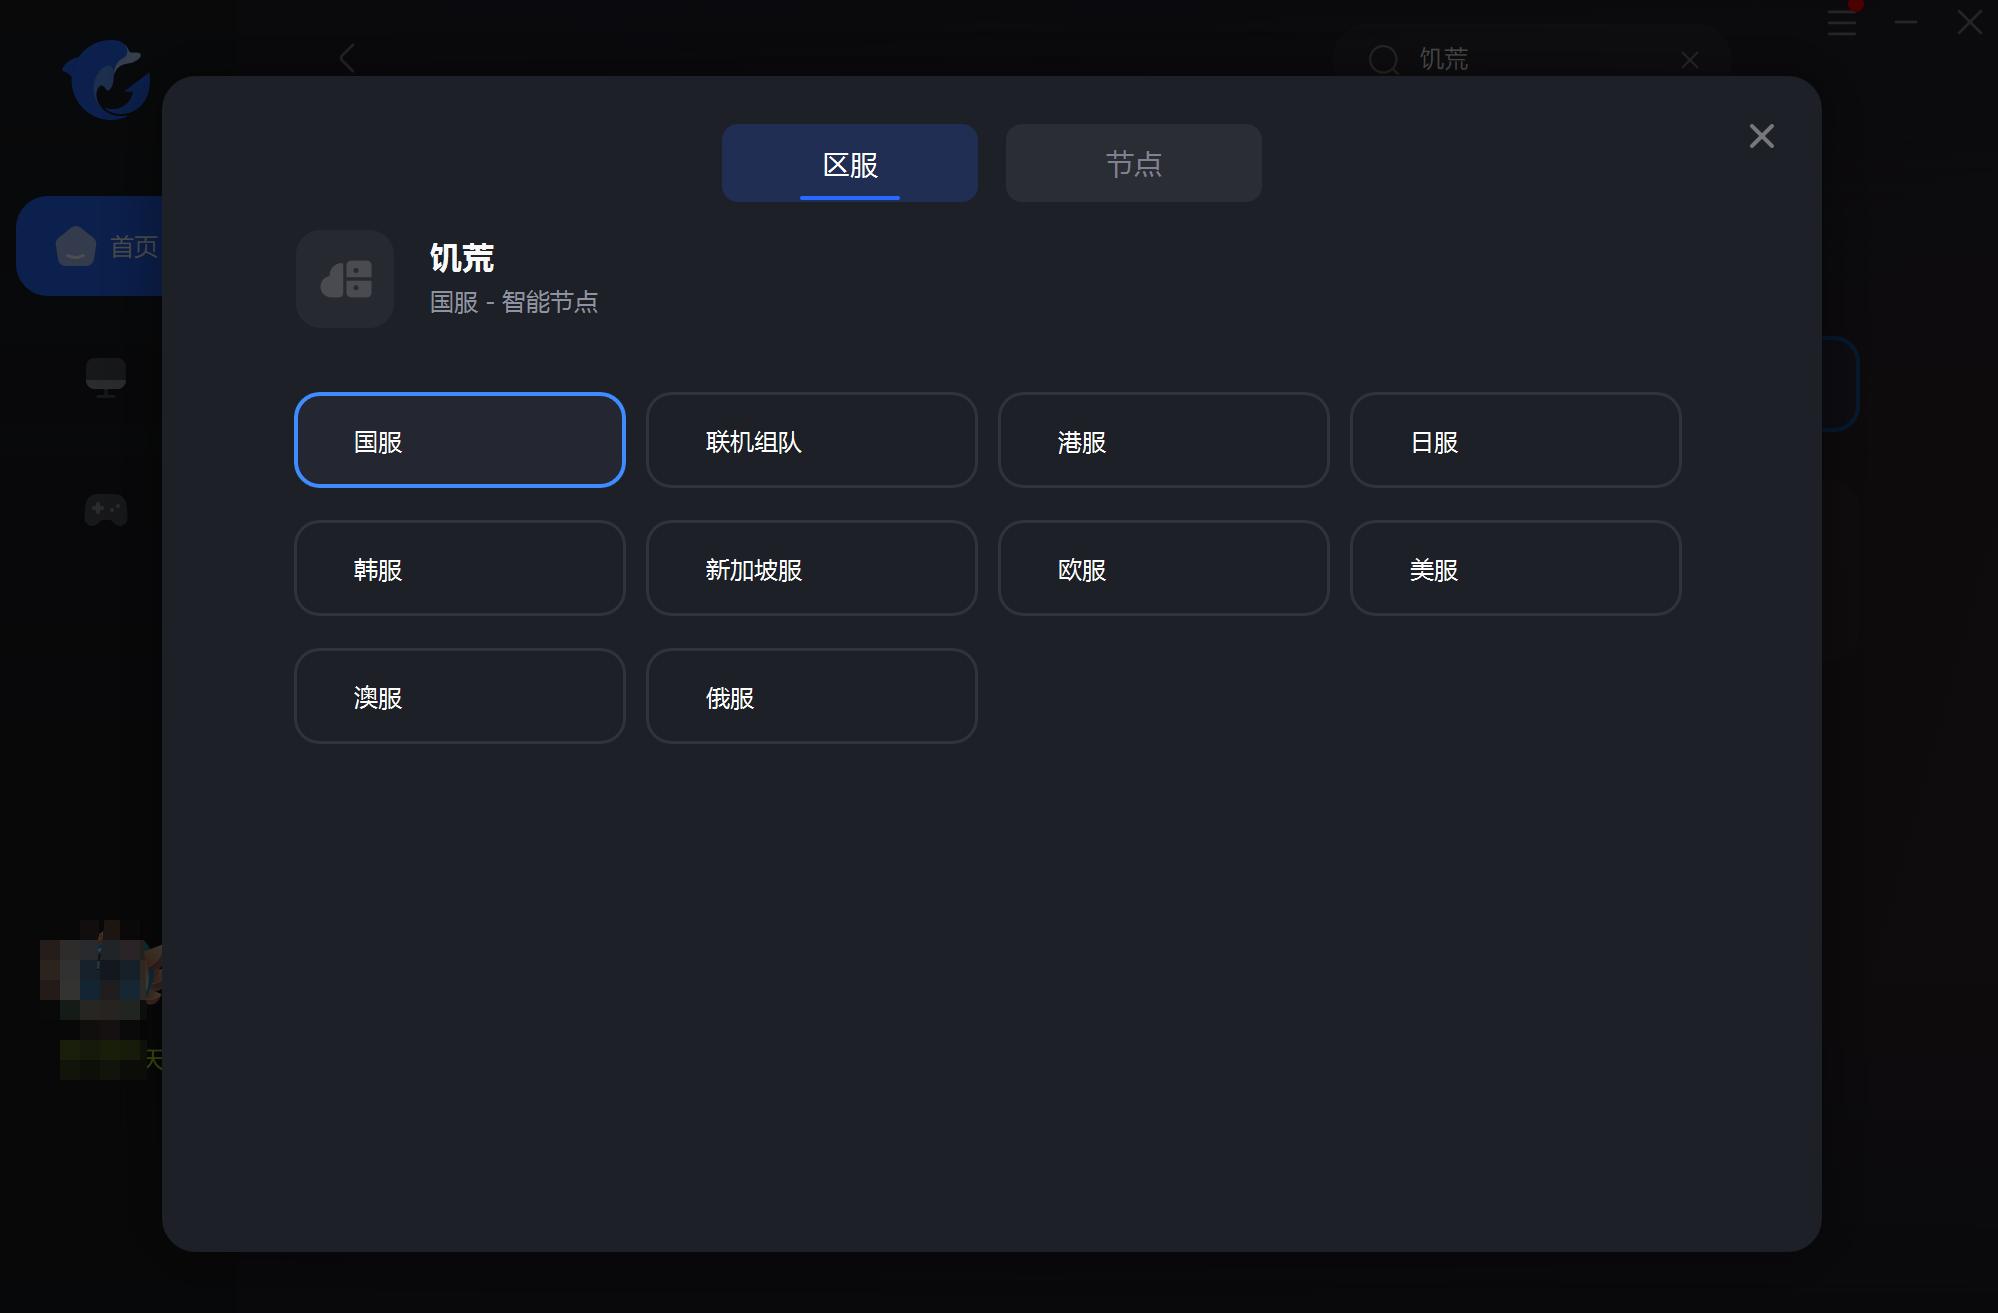1998x1313 pixels.
Task: Open the monitor icon in sidebar
Action: (105, 377)
